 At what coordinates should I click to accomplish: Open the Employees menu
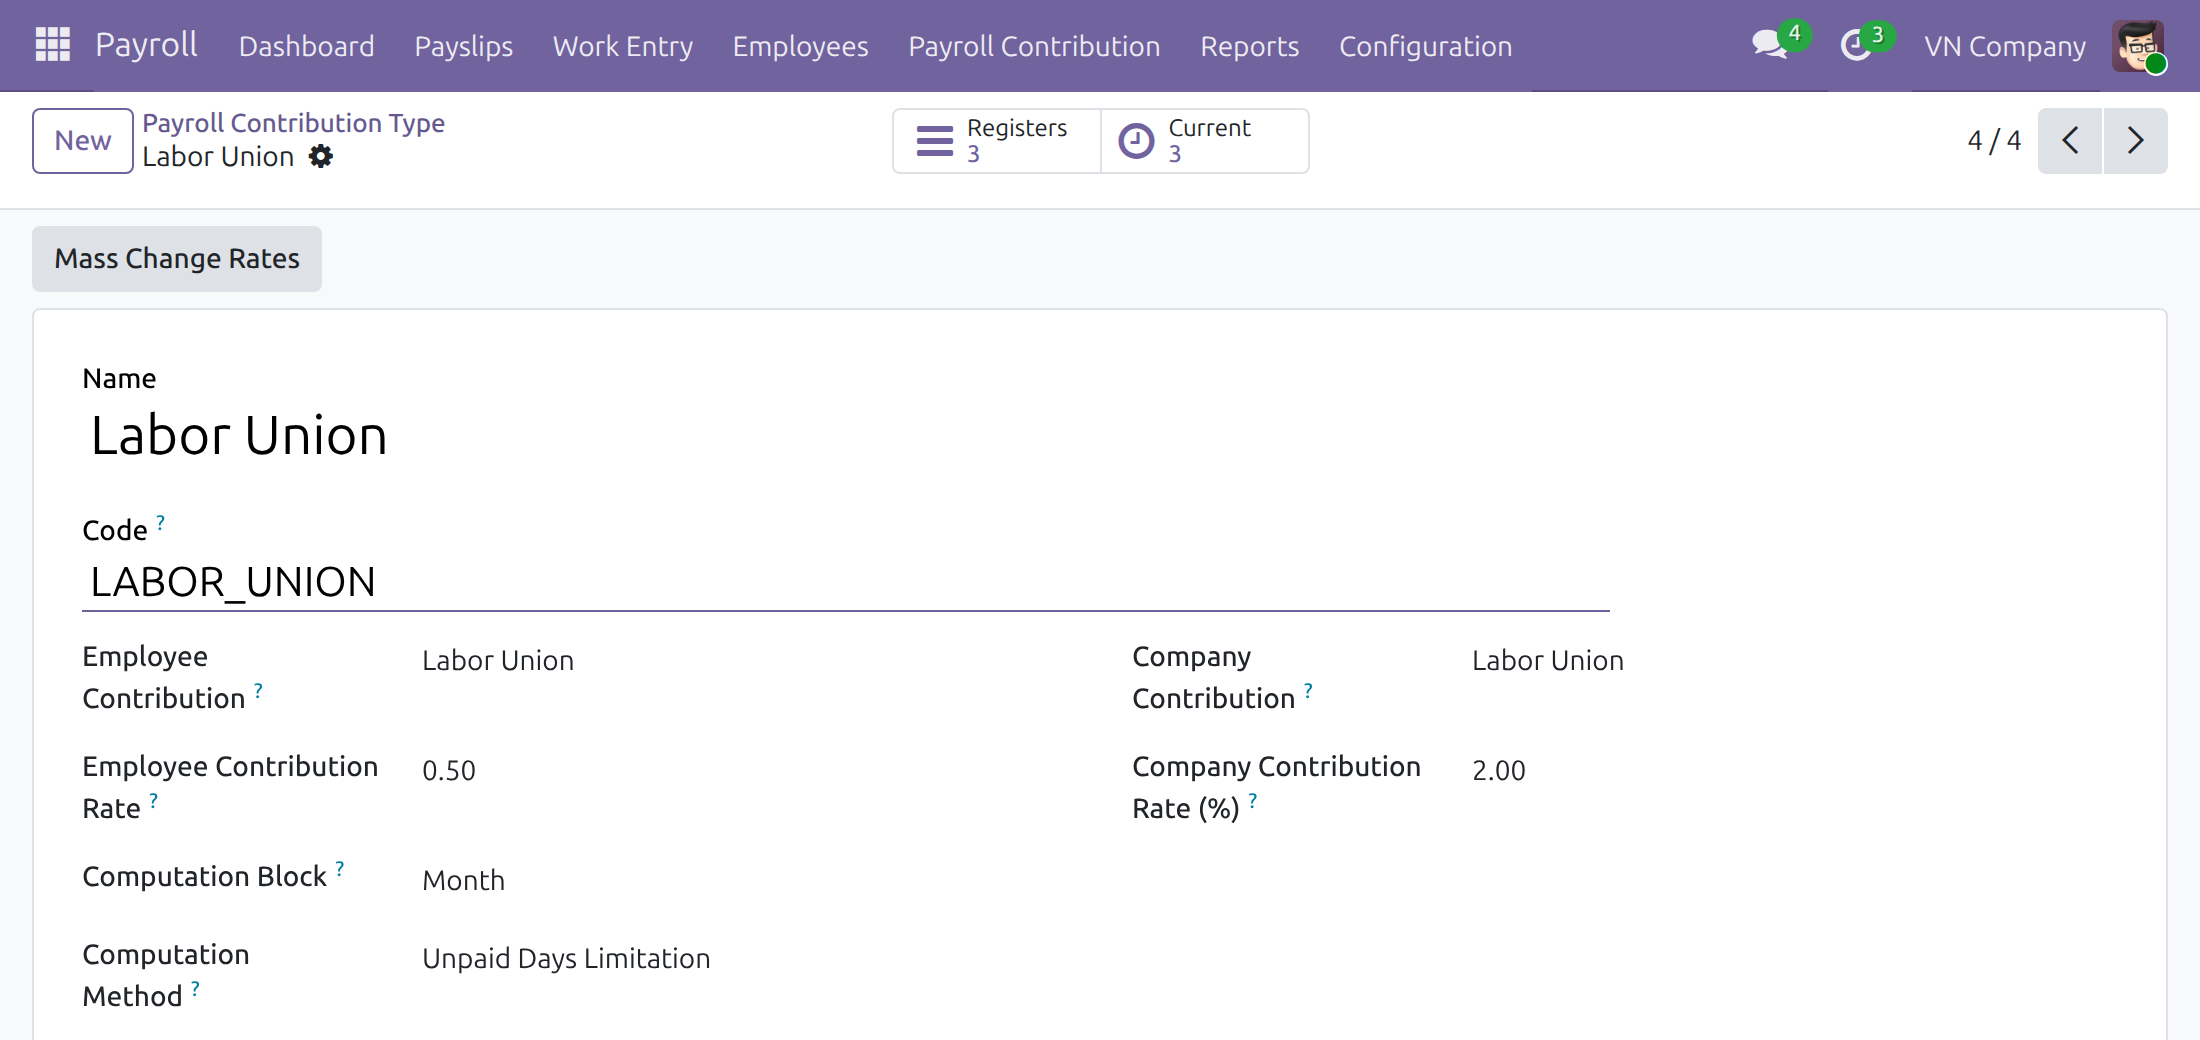coord(801,46)
